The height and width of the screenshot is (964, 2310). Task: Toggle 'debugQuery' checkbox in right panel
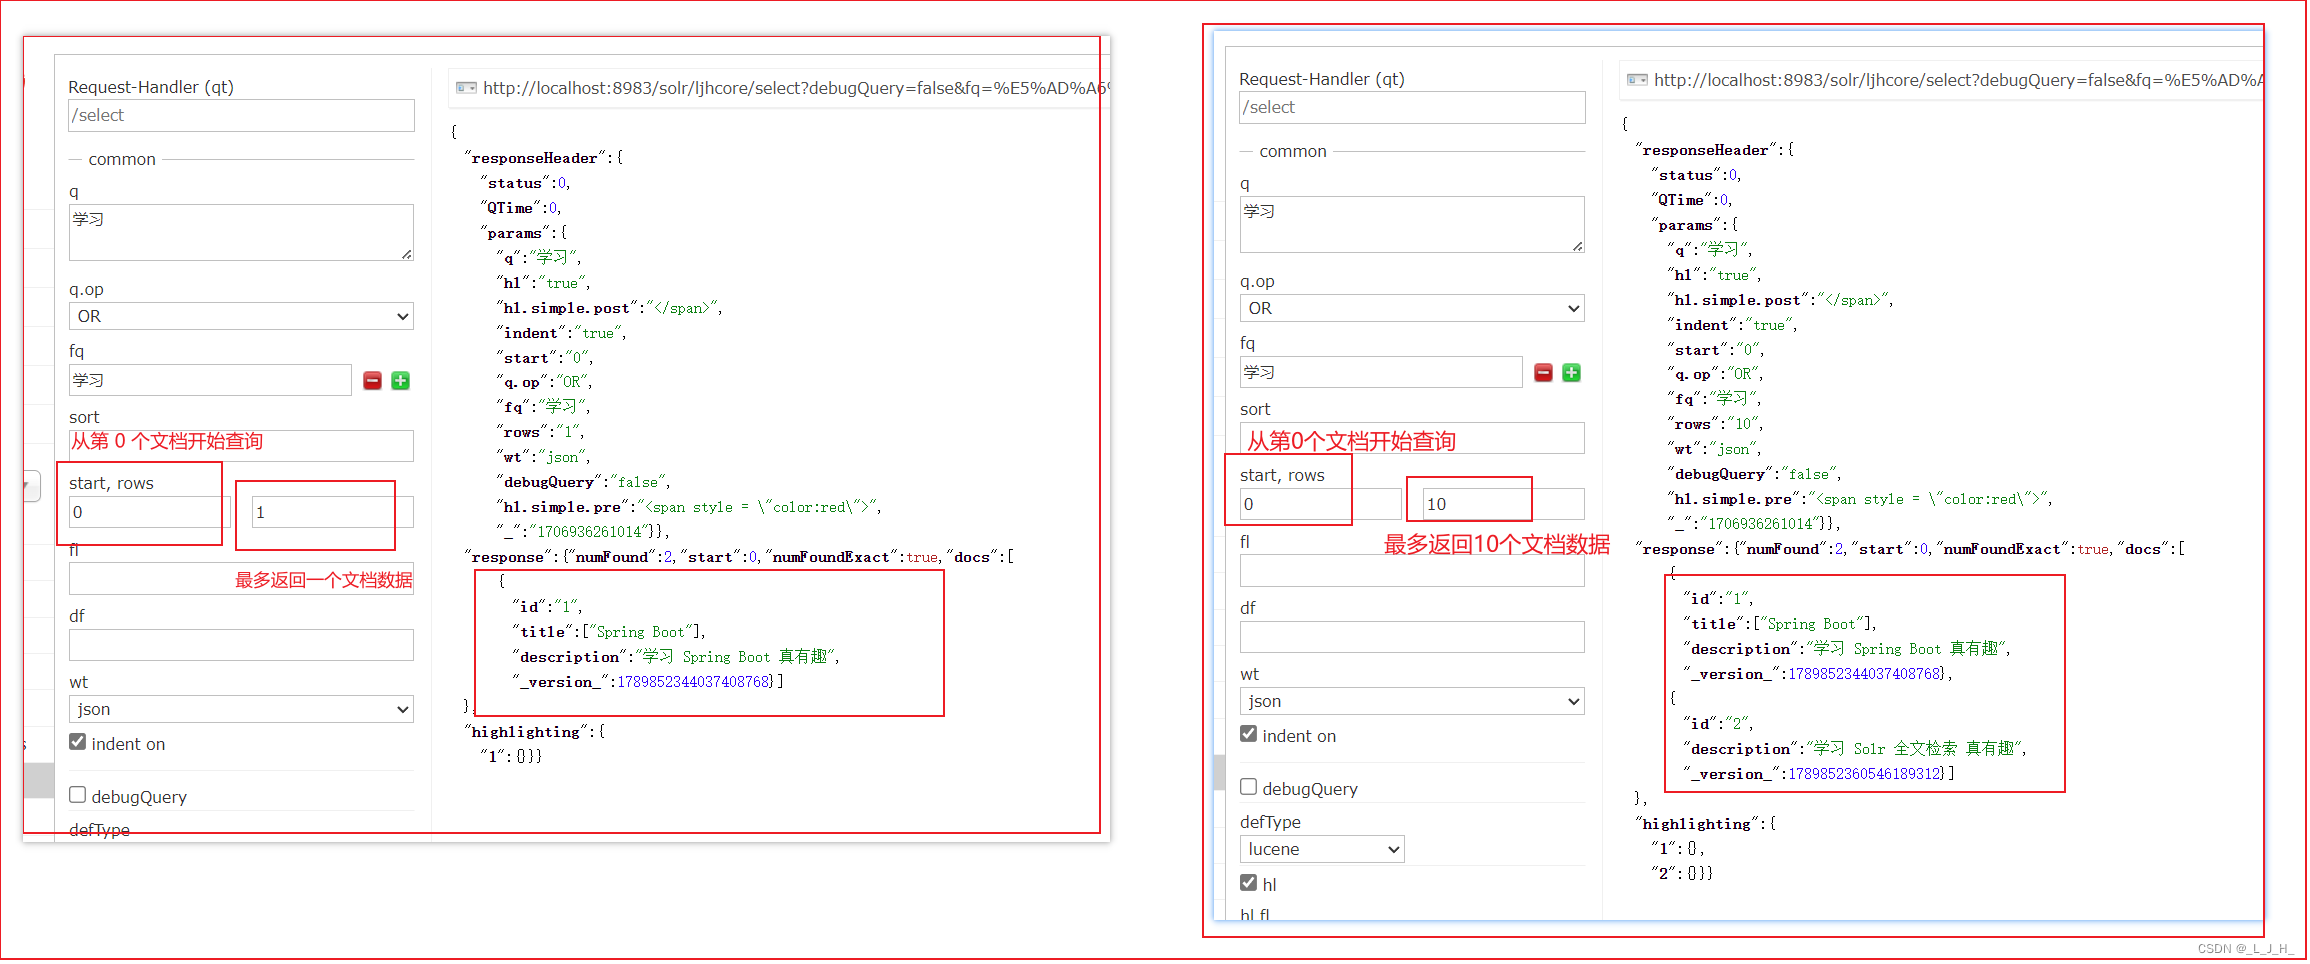pyautogui.click(x=1248, y=787)
